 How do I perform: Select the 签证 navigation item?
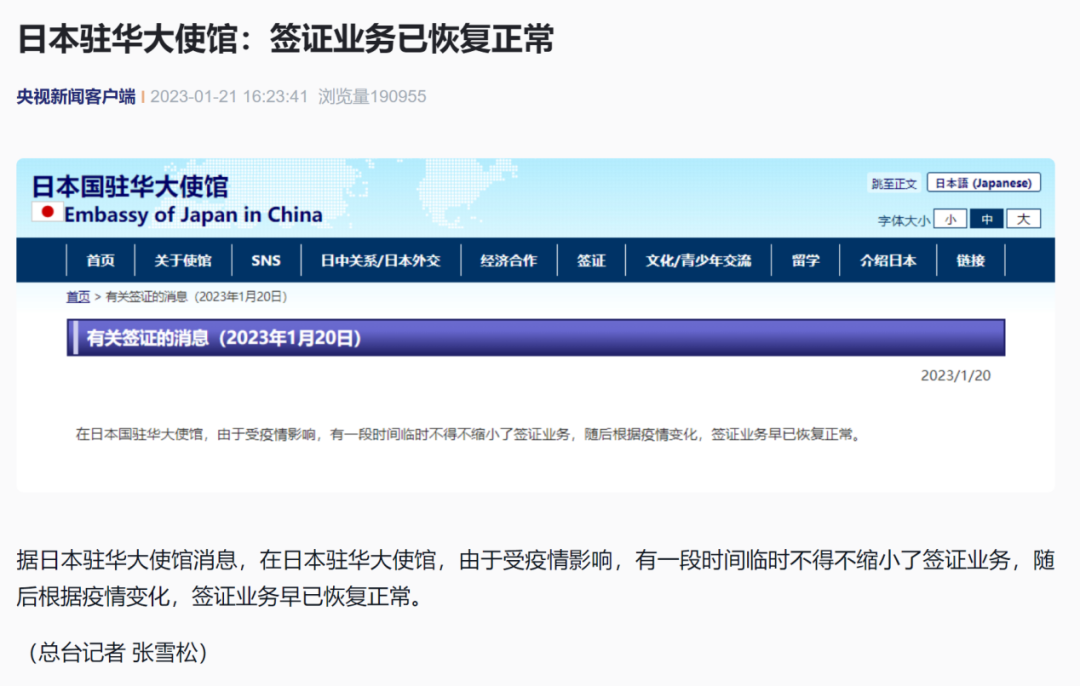pos(591,260)
